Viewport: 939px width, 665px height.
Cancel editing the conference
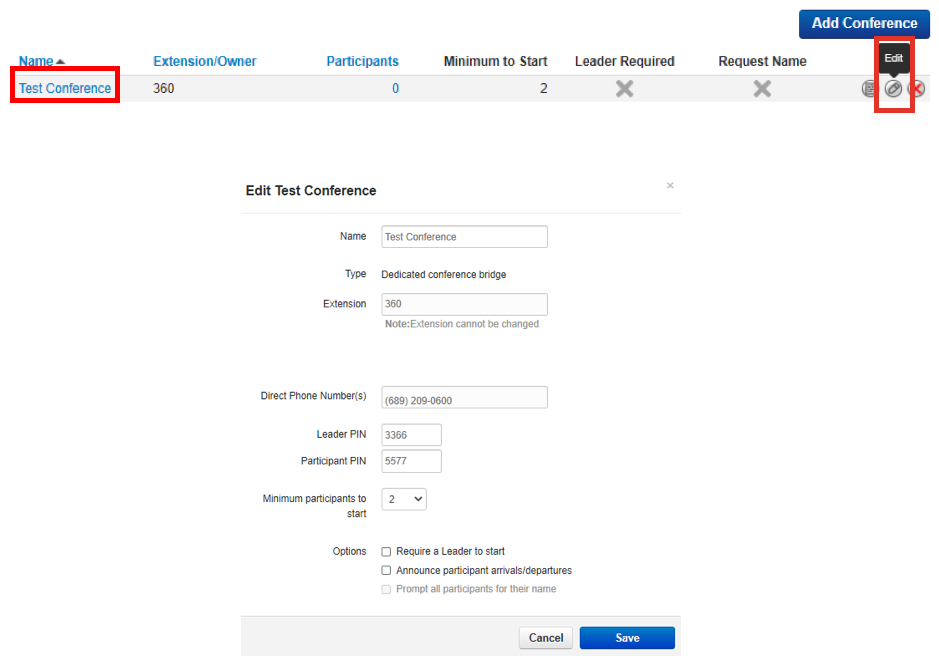tap(546, 638)
